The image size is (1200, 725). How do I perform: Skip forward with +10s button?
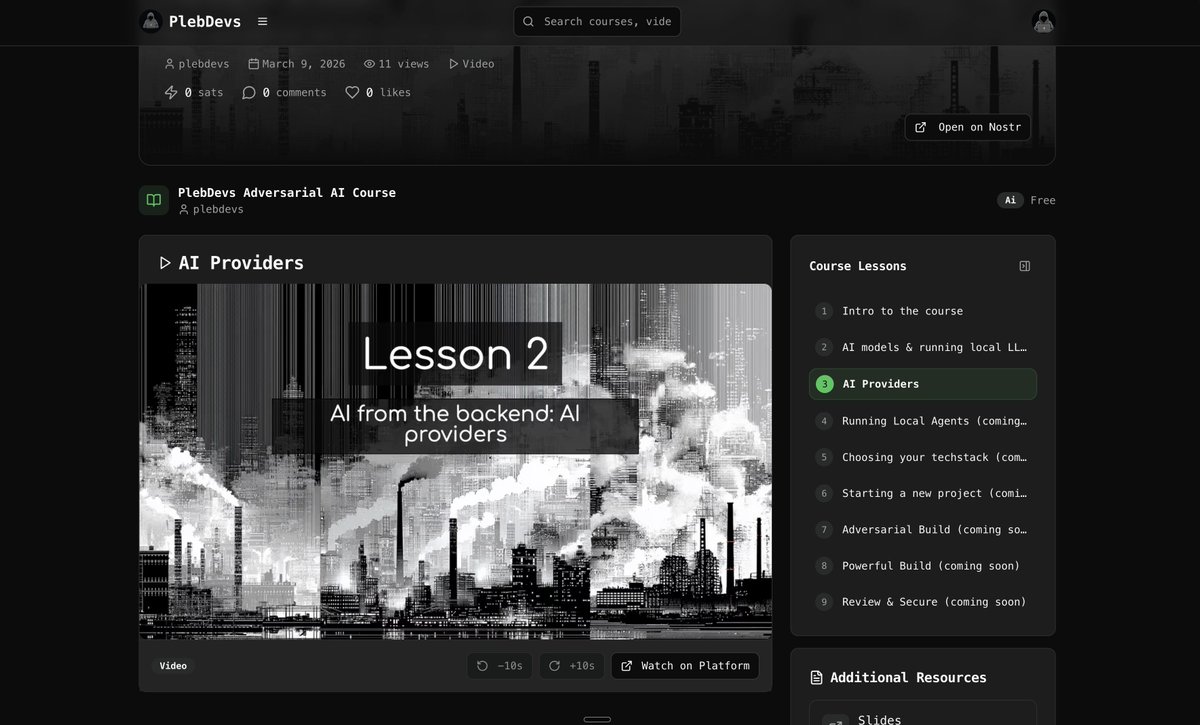pyautogui.click(x=572, y=666)
